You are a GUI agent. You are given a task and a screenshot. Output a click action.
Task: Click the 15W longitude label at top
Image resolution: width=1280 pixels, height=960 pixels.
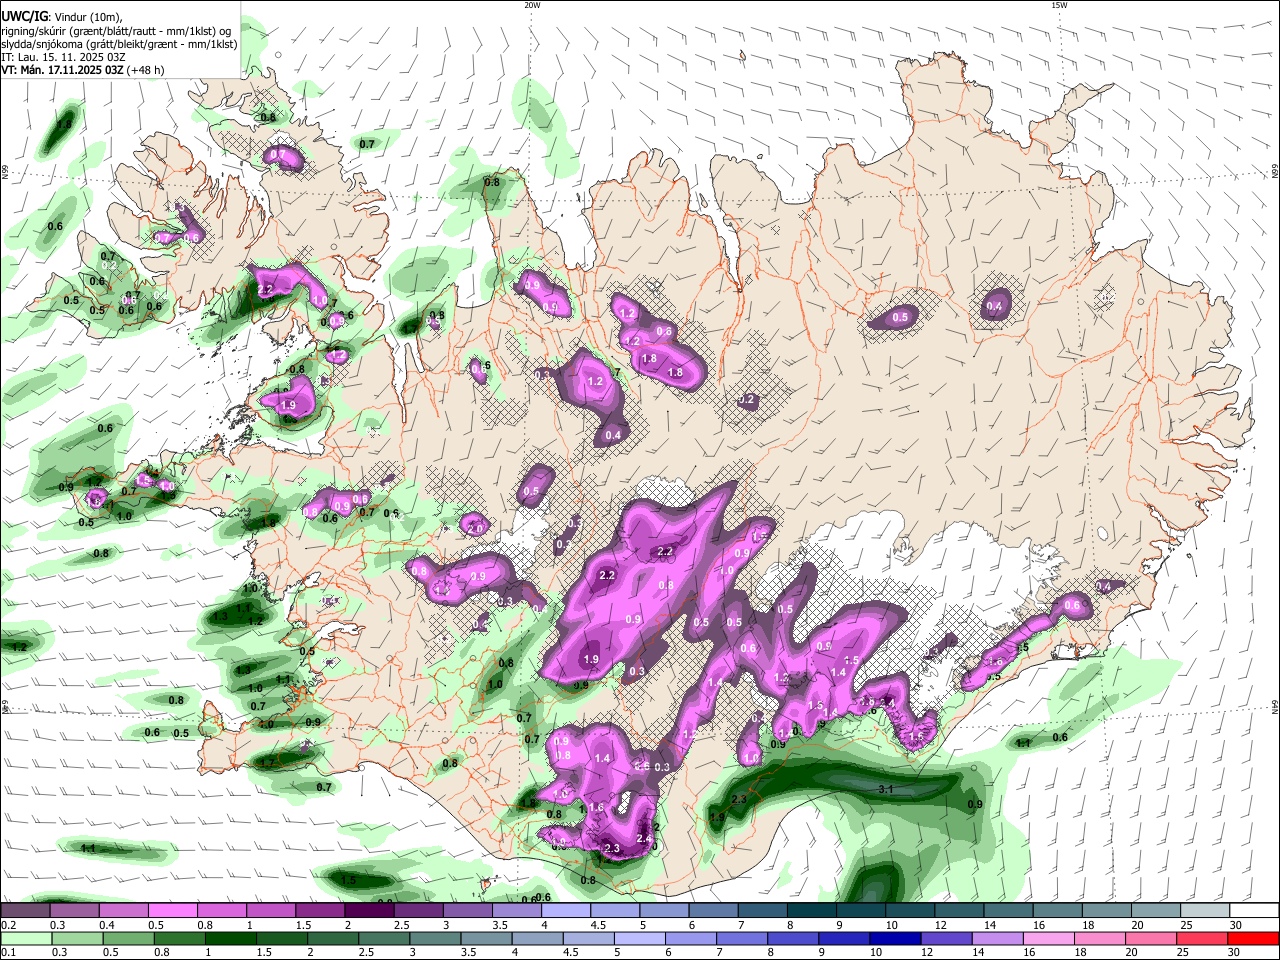click(1059, 5)
